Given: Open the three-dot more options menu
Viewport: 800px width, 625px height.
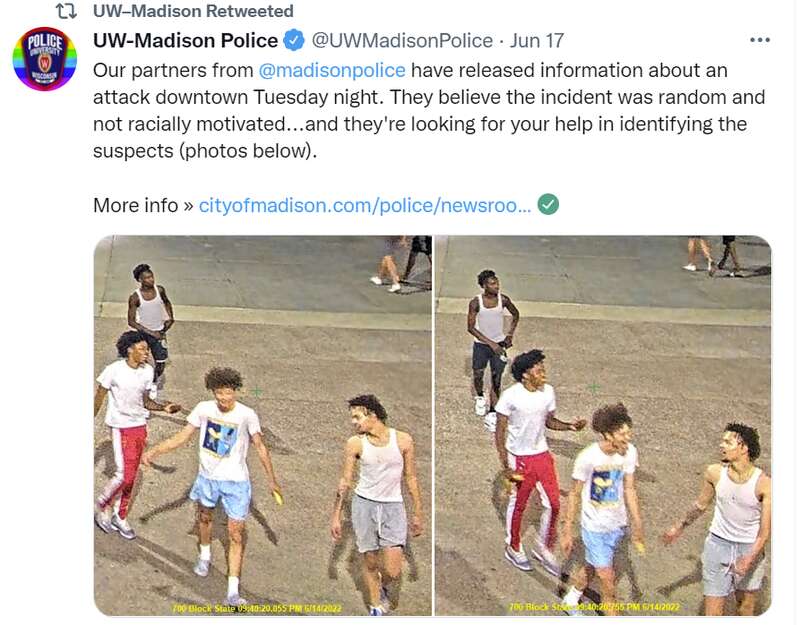Looking at the screenshot, I should click(x=760, y=40).
